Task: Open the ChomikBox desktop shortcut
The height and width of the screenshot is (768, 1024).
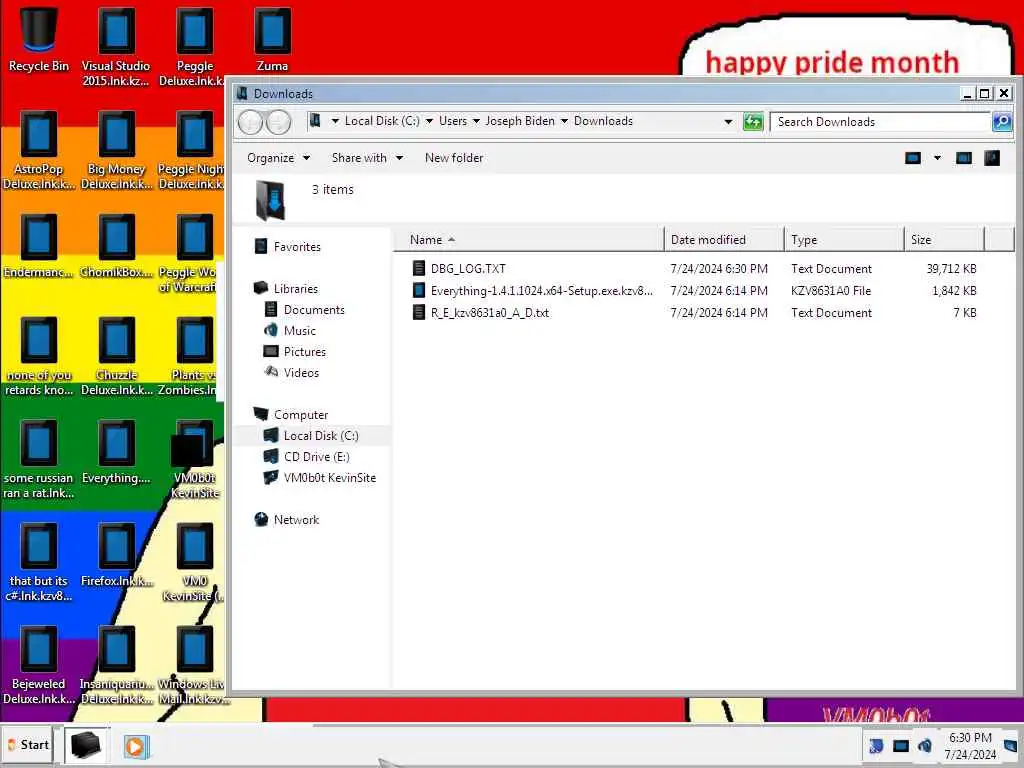Action: point(116,246)
